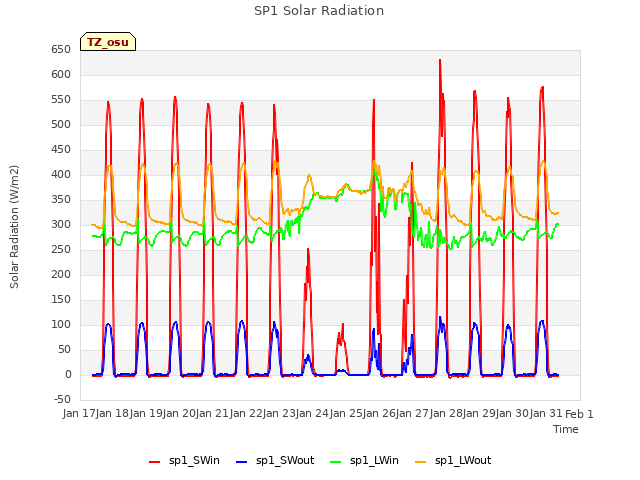Click the Jan 19 x-axis tick label

(x=146, y=413)
